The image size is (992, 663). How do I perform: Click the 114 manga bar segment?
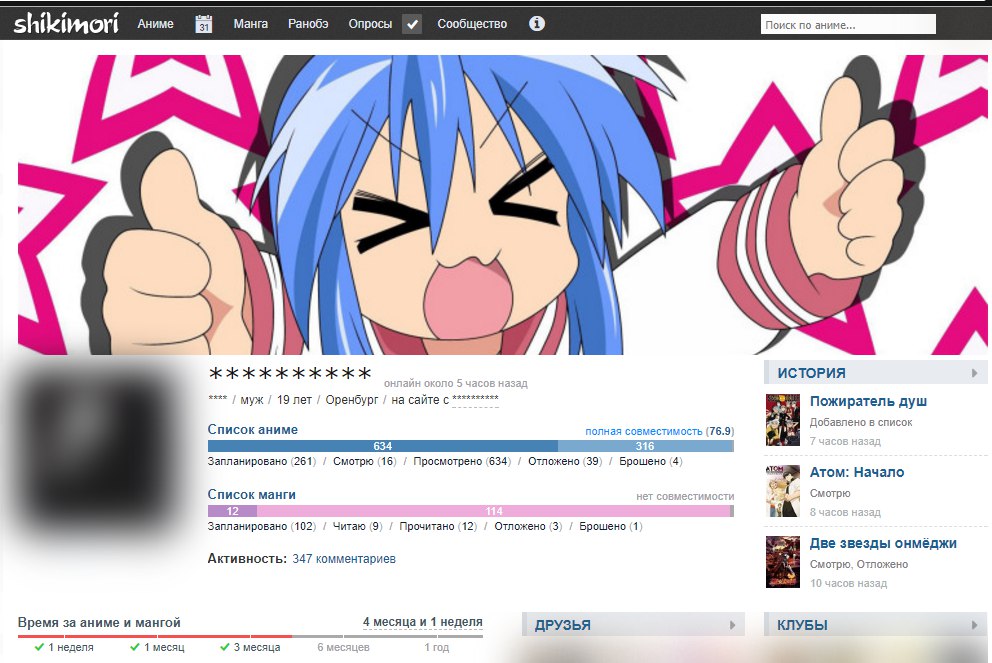(493, 511)
